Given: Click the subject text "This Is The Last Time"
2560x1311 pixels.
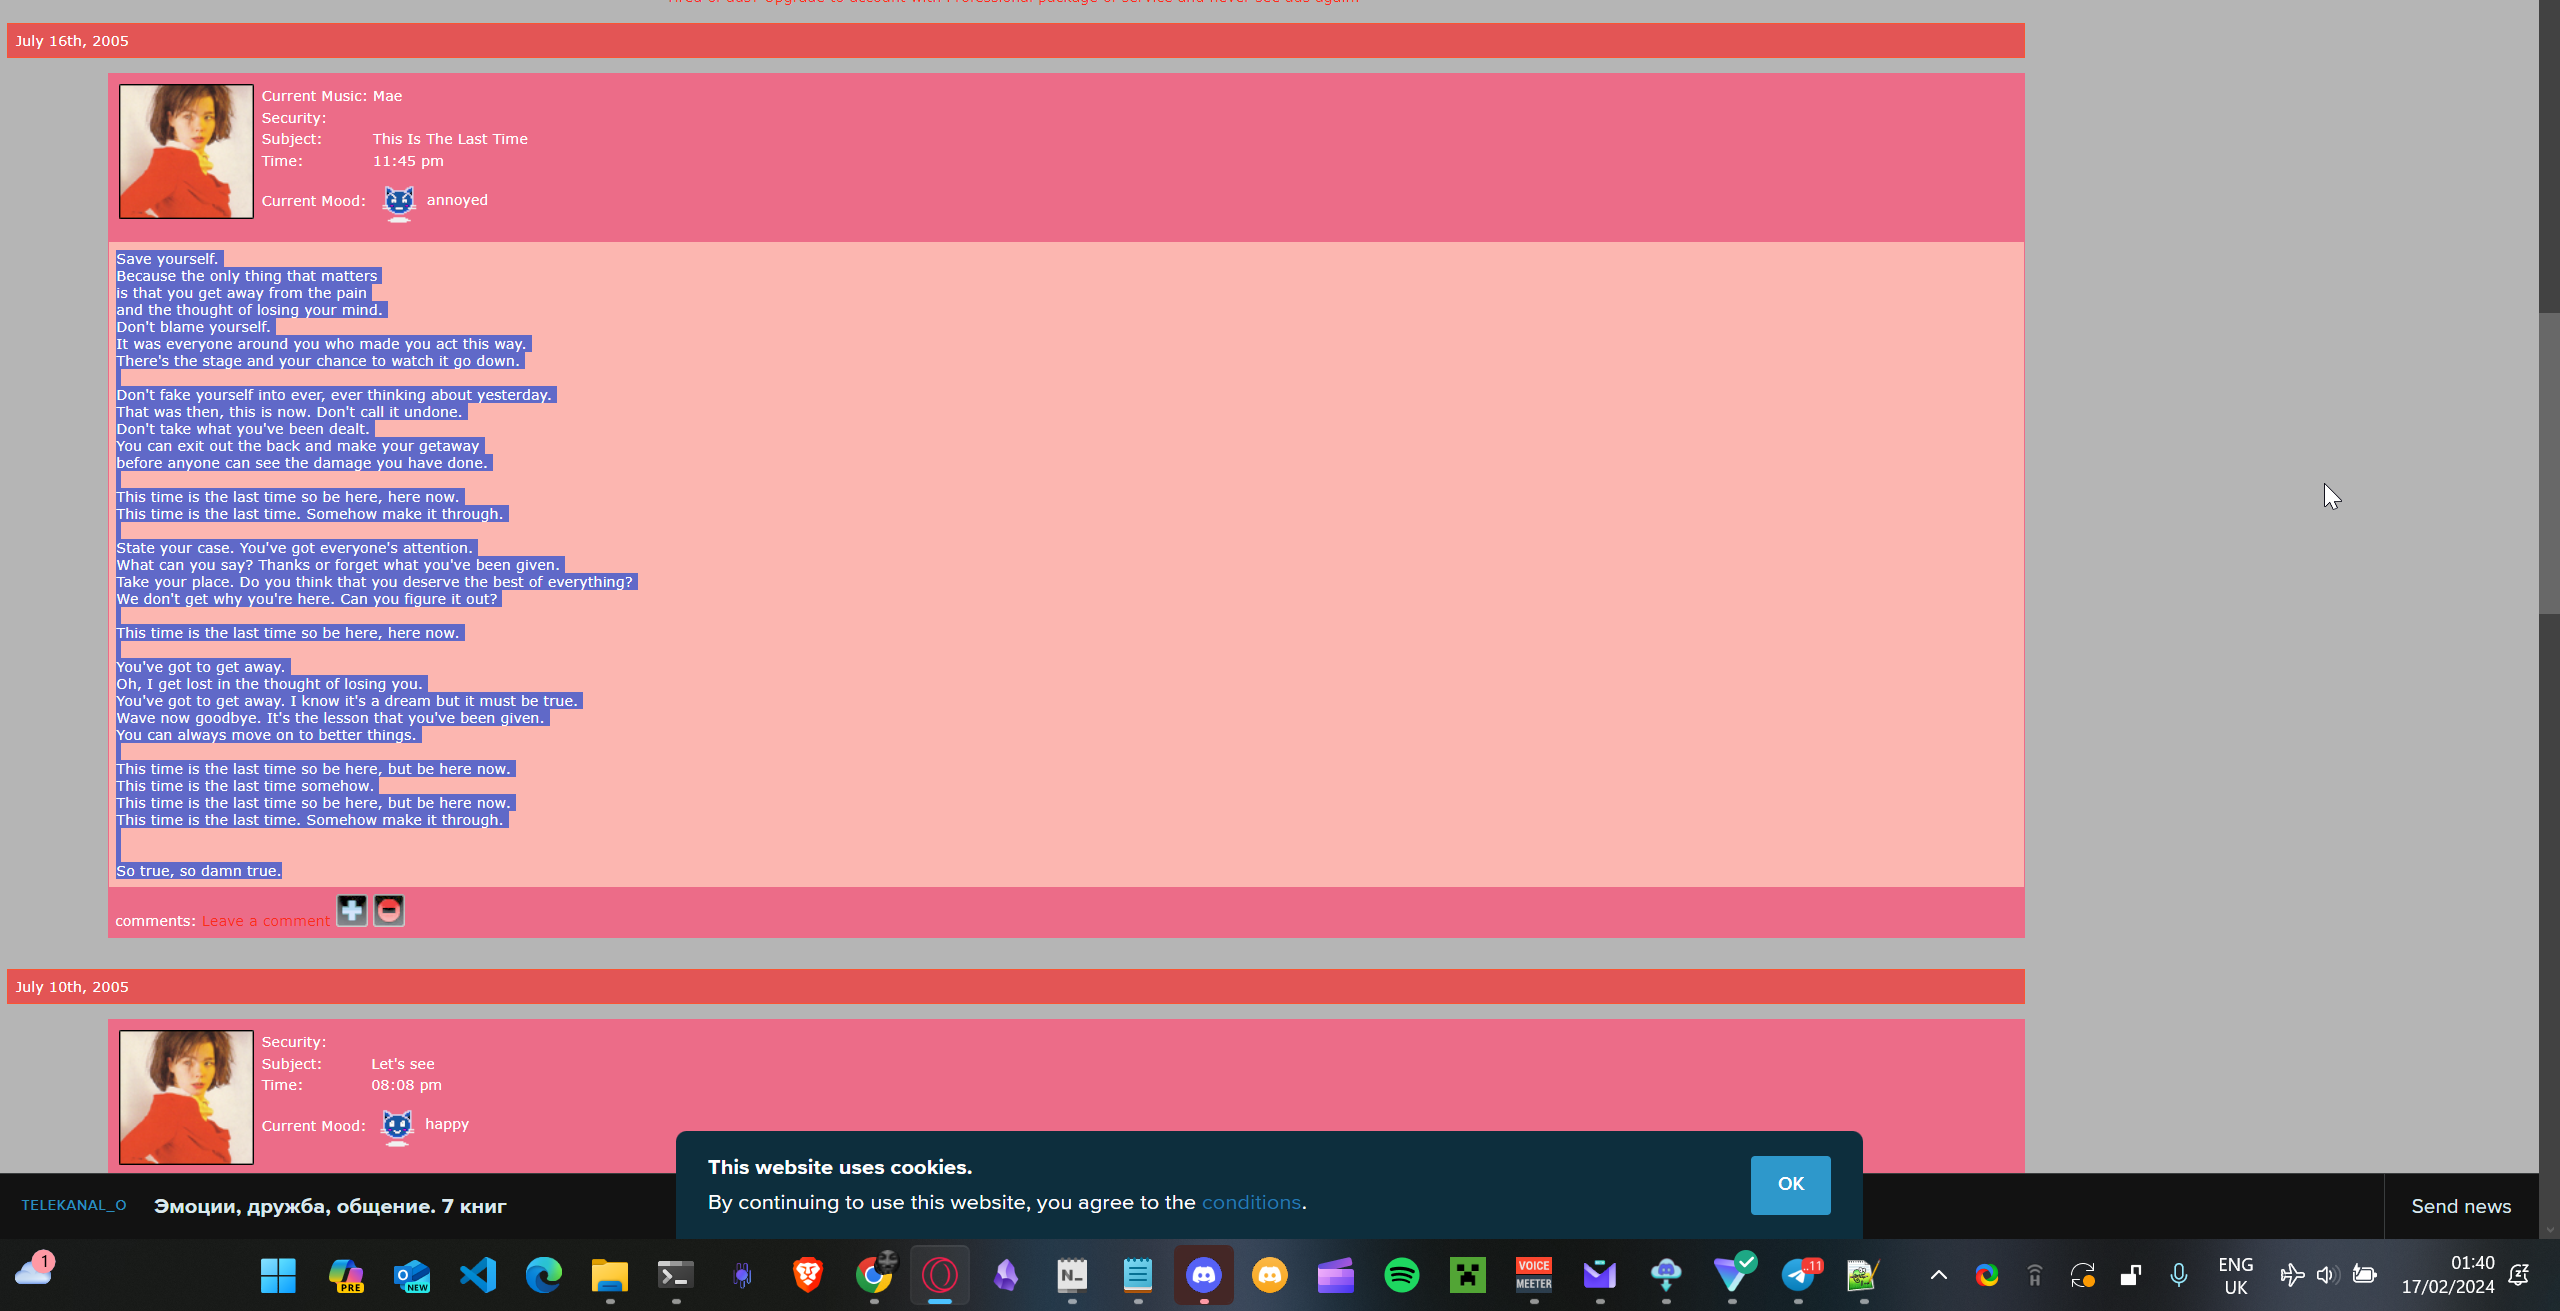Looking at the screenshot, I should 450,139.
